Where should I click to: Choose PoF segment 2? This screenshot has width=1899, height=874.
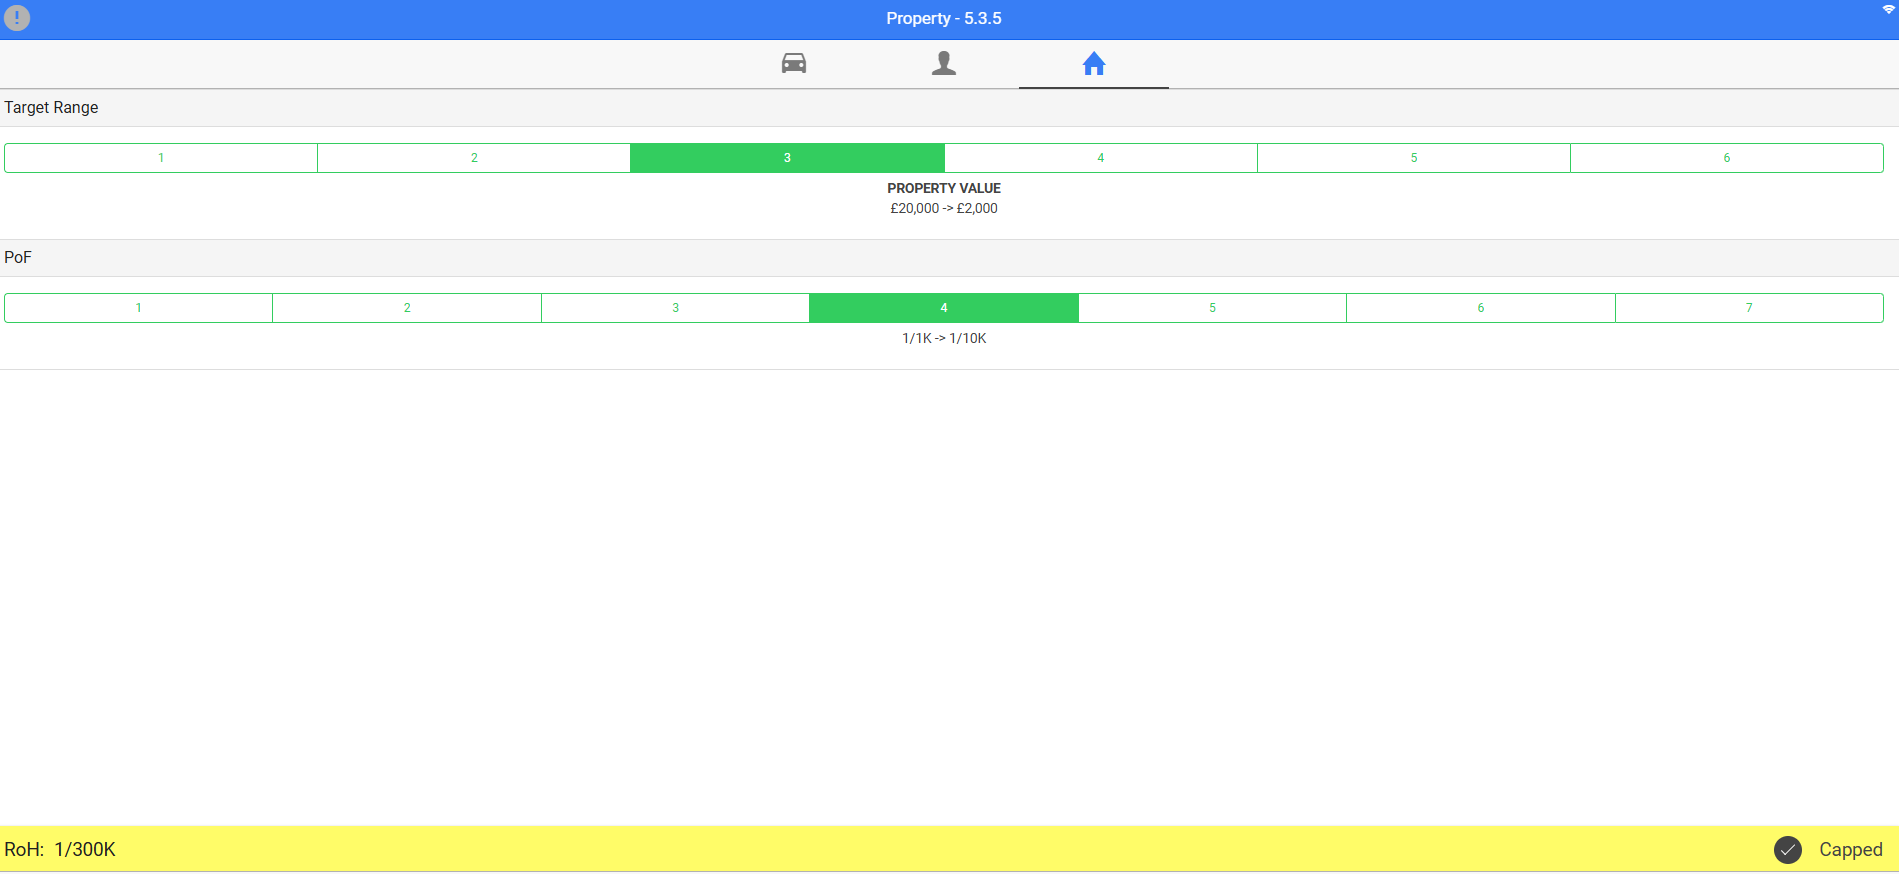click(407, 308)
